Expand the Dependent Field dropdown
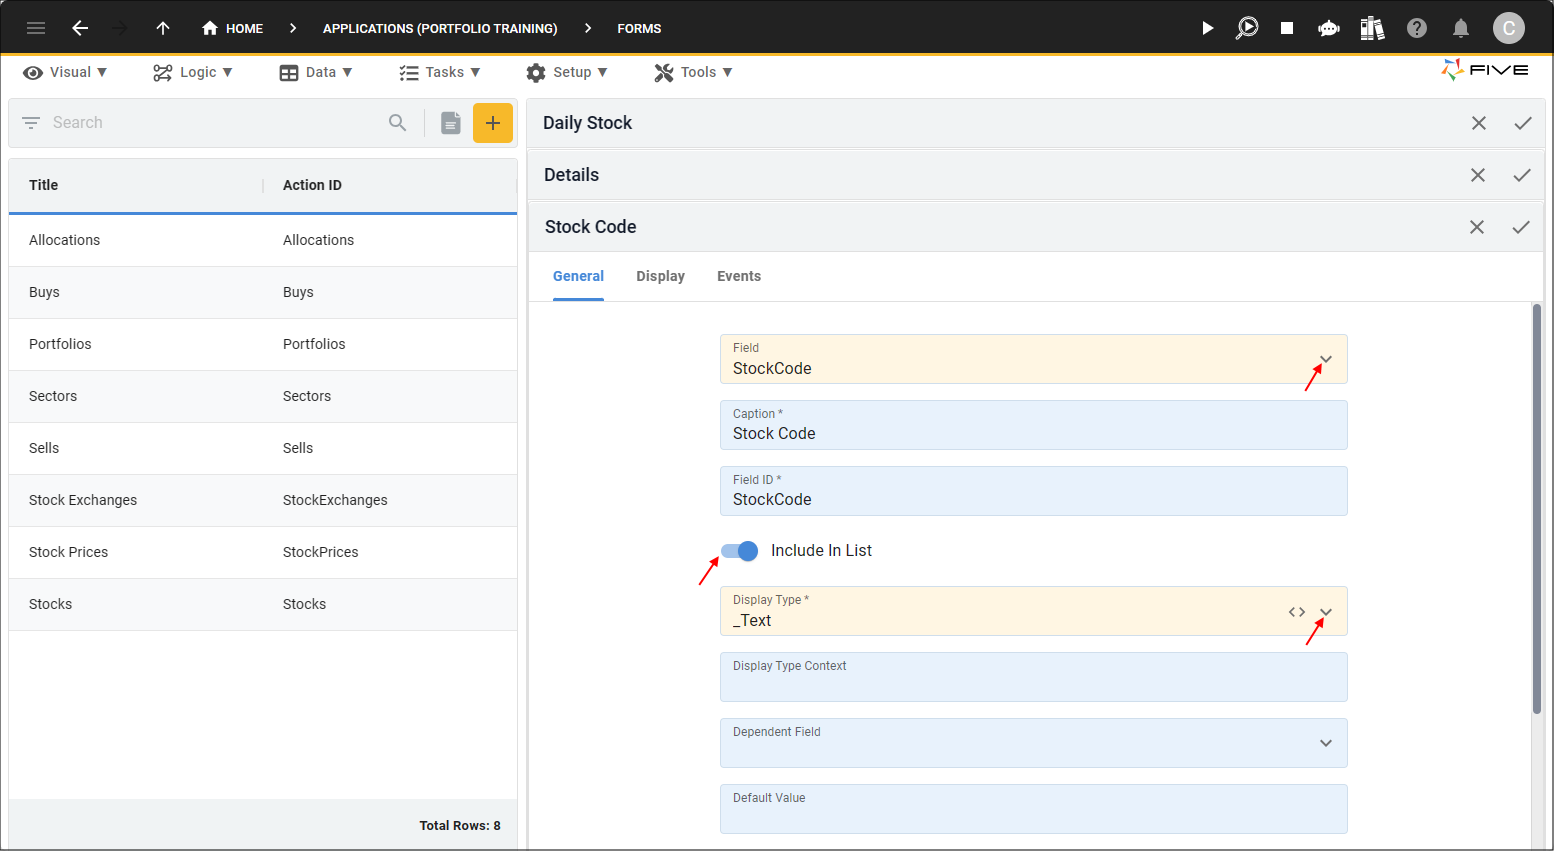1554x851 pixels. pos(1326,743)
